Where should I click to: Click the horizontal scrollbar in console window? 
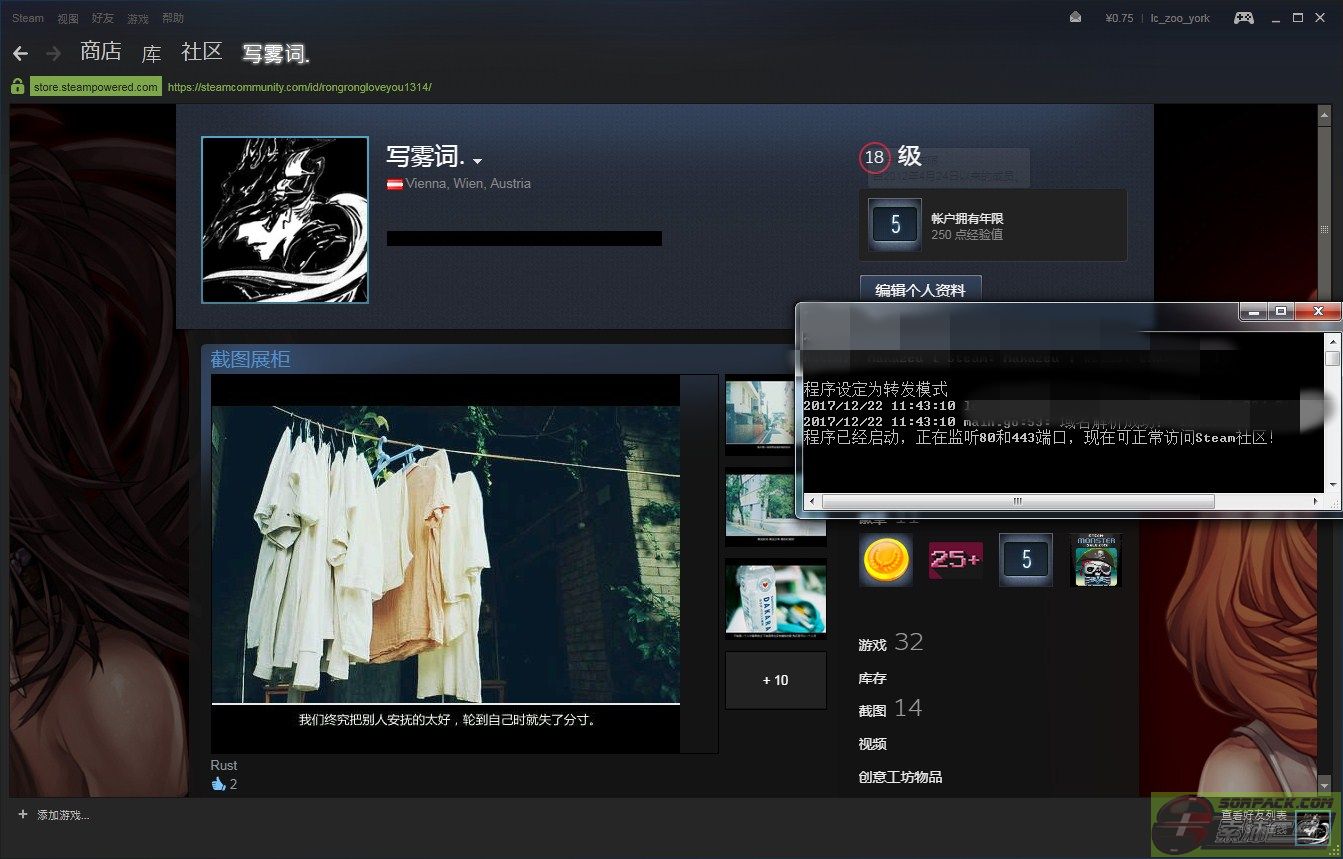point(1017,501)
